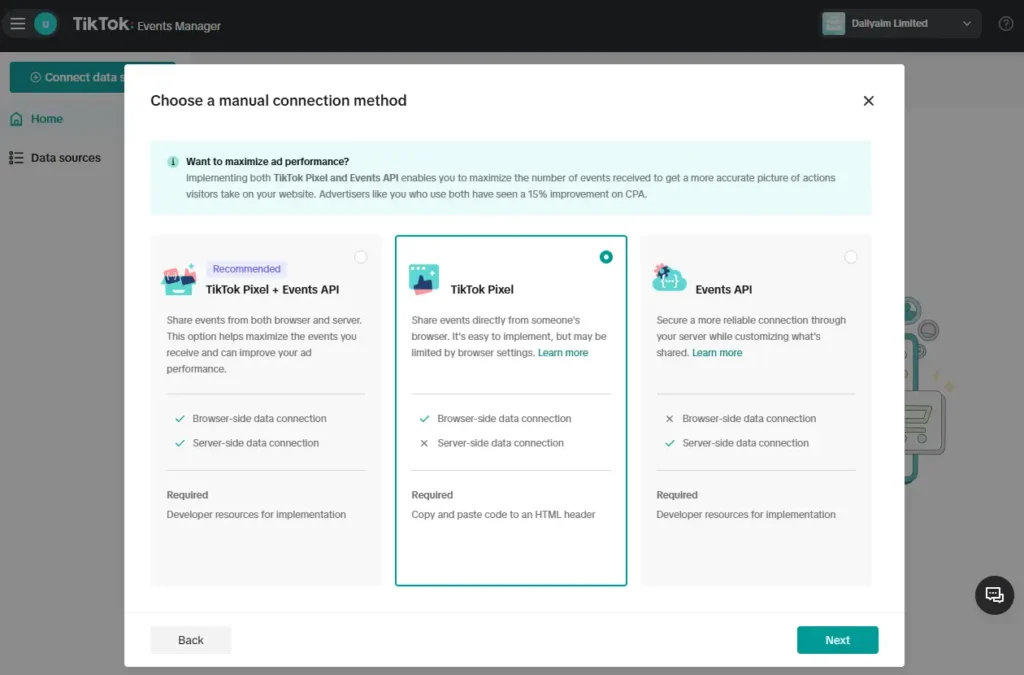
Task: Click the Events API card title
Action: tap(723, 289)
